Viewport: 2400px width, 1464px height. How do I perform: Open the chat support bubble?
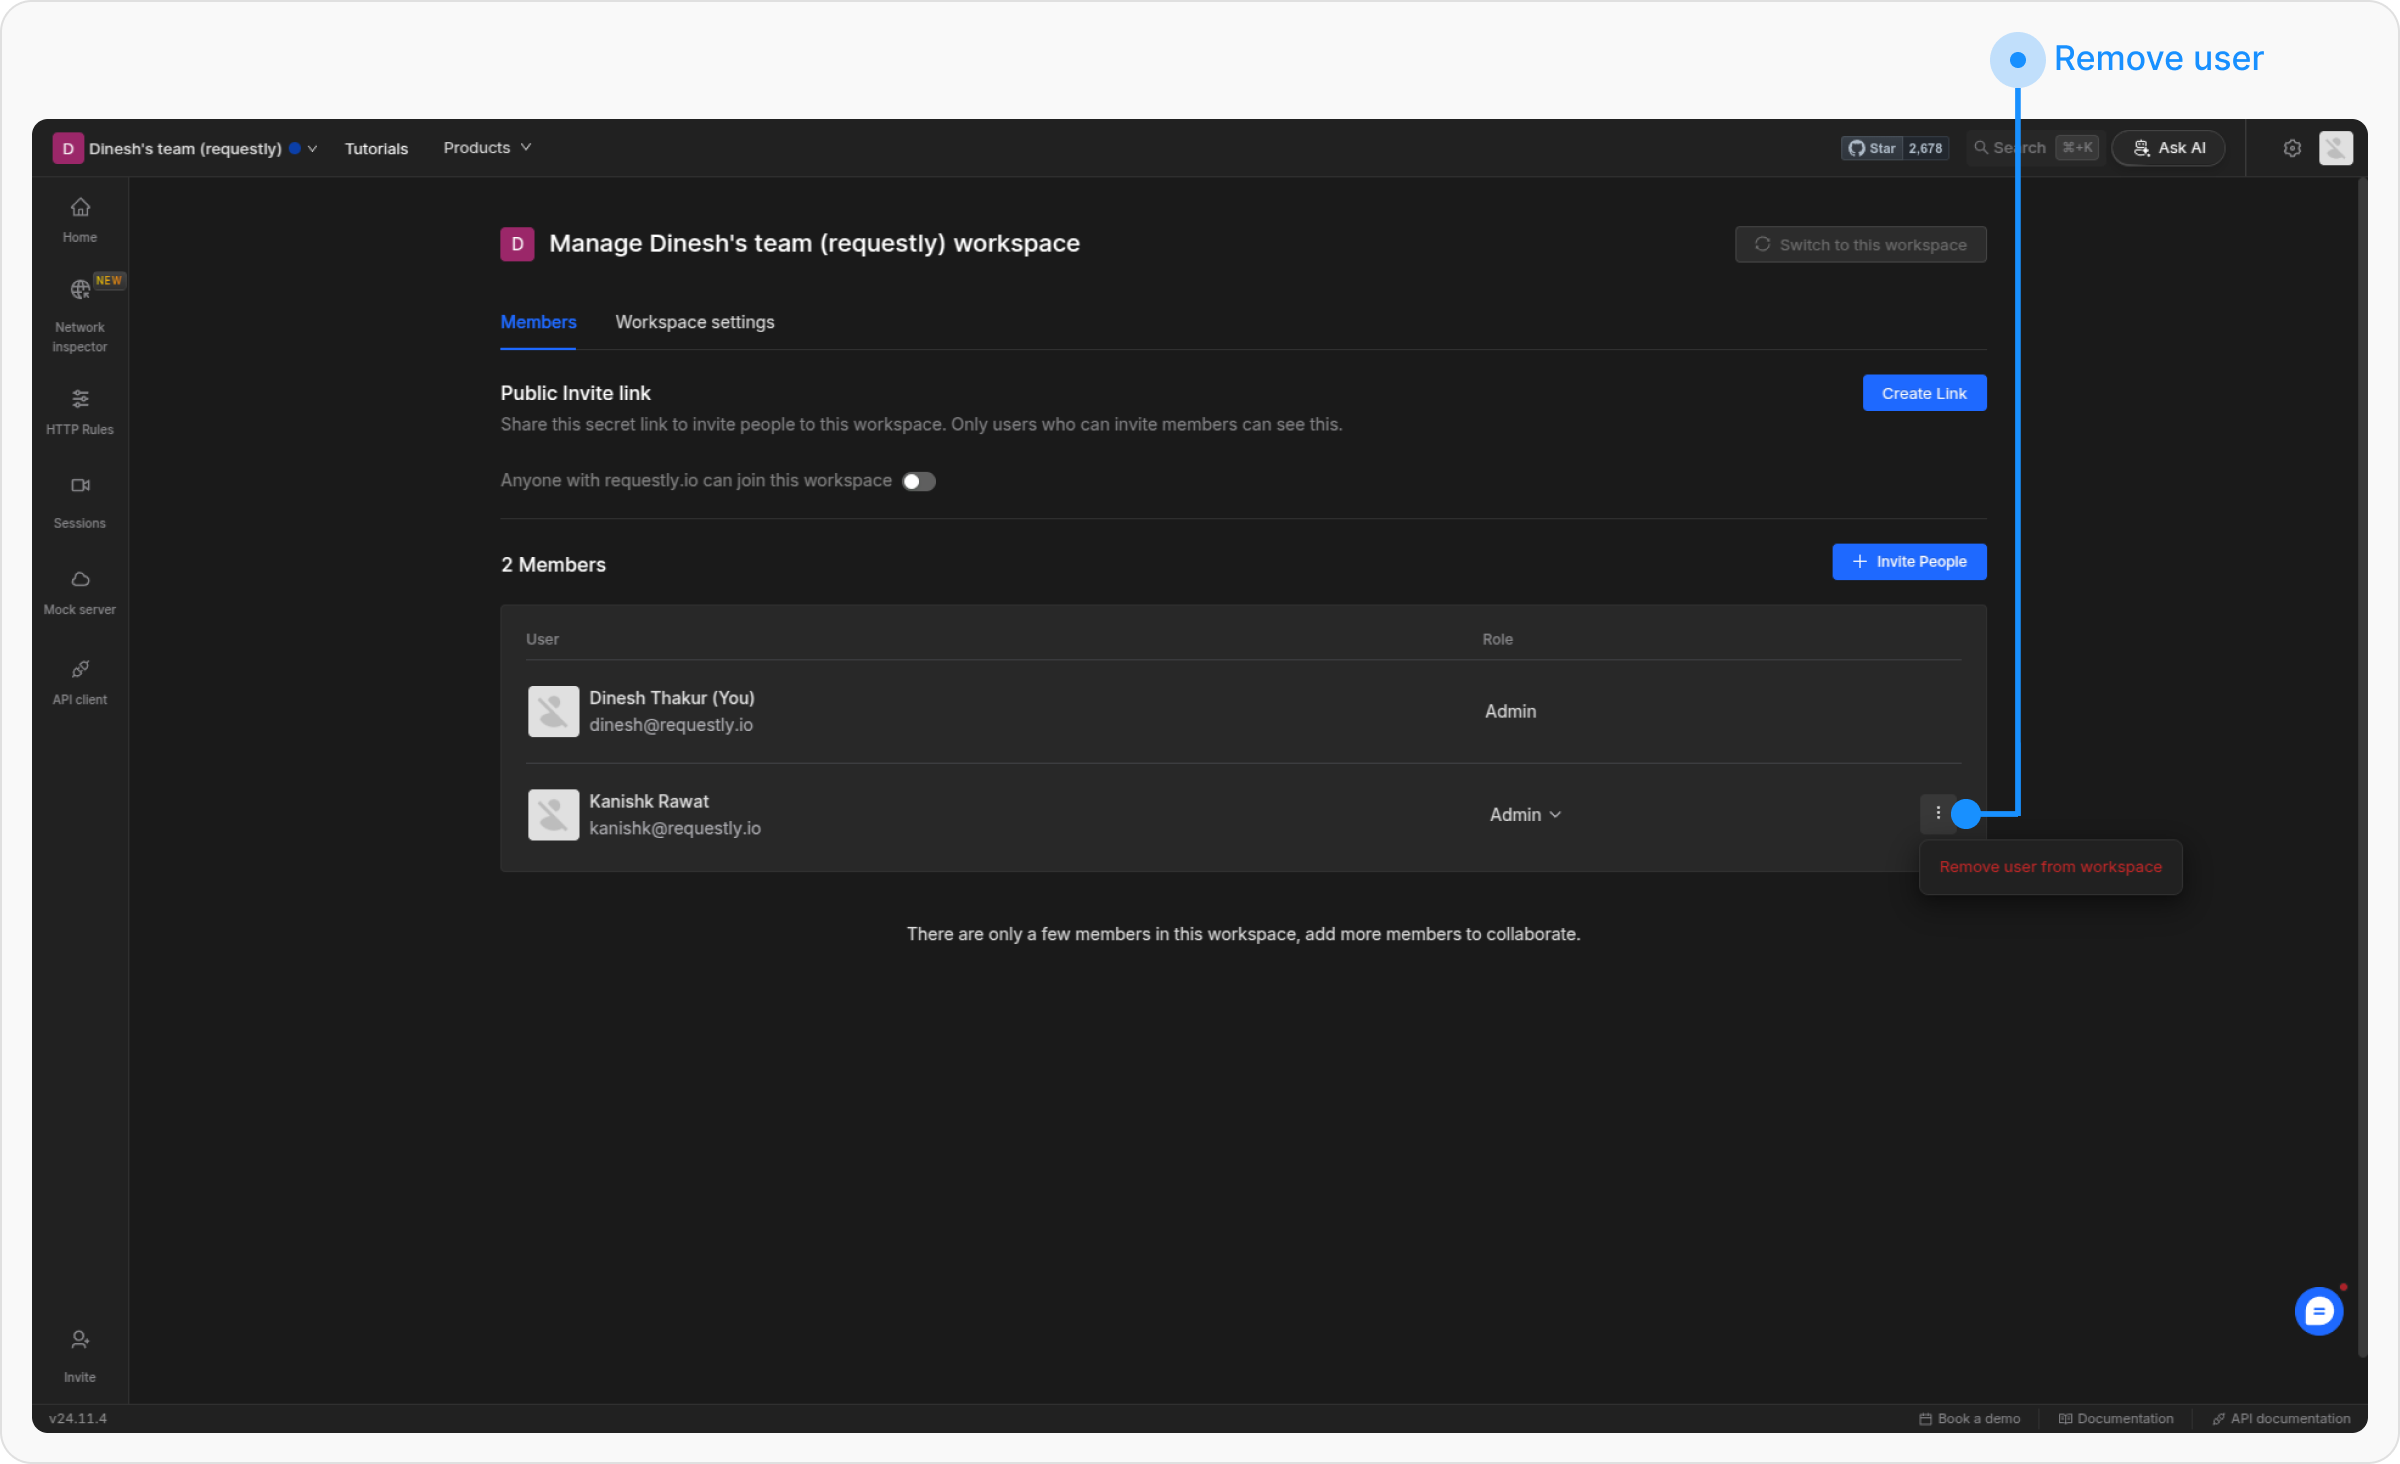pyautogui.click(x=2318, y=1311)
